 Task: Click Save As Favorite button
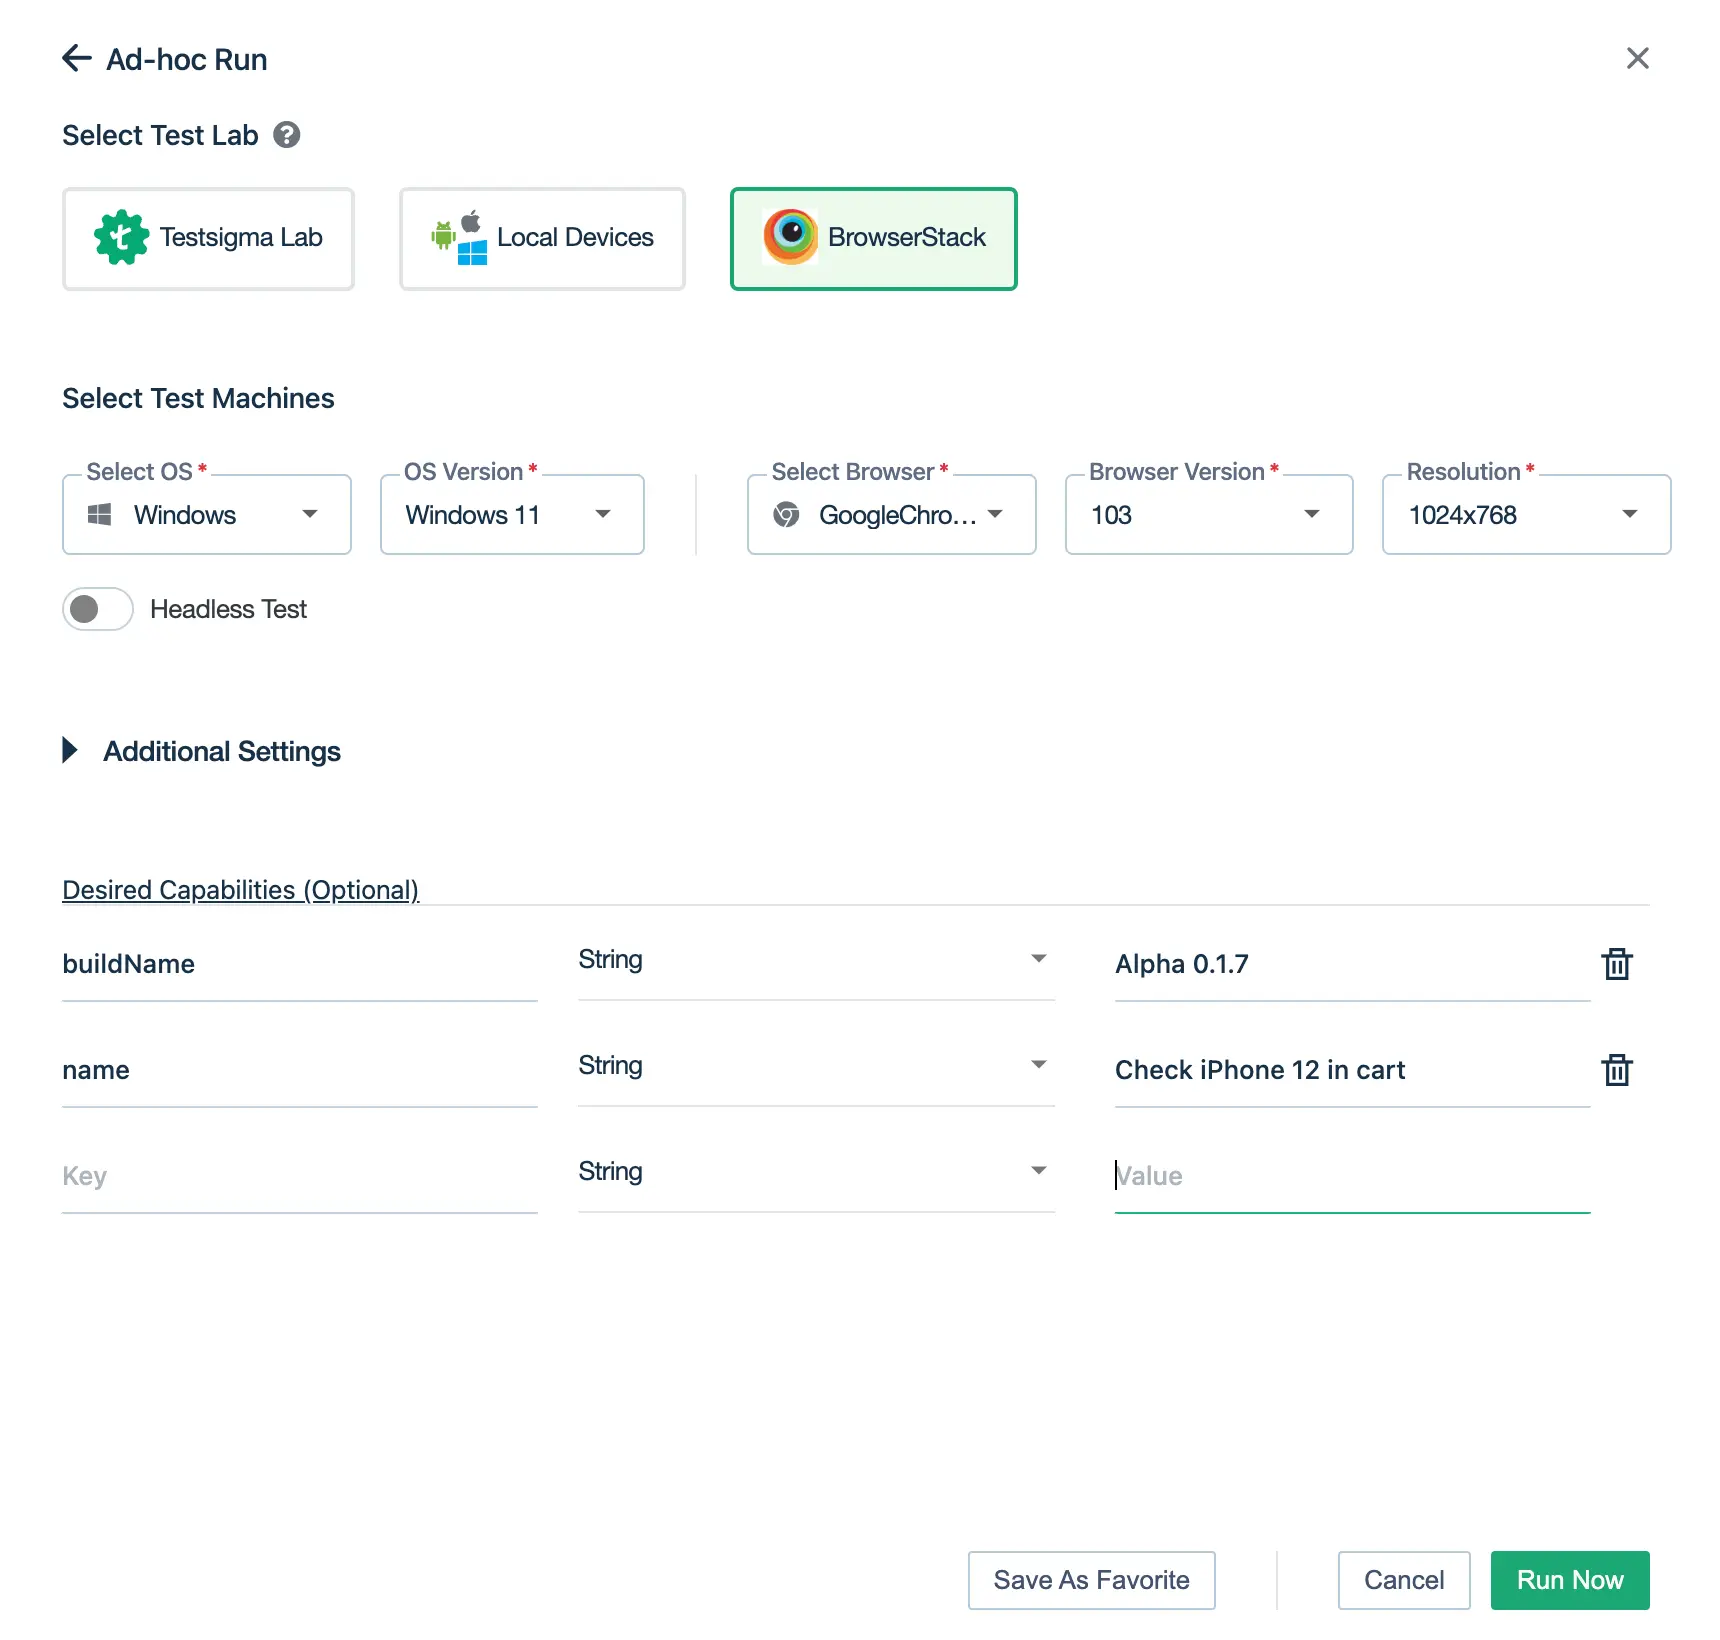(1091, 1580)
